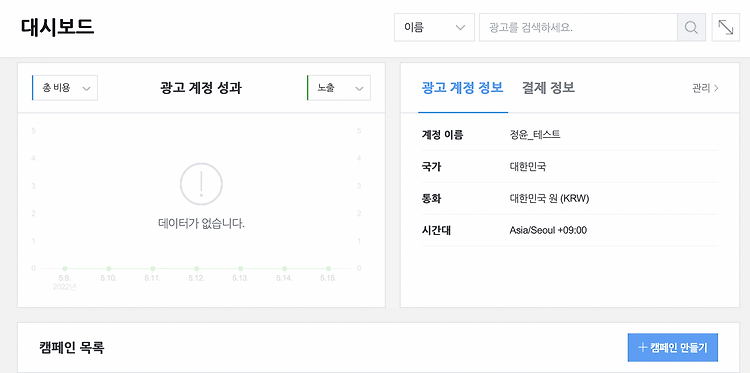The height and width of the screenshot is (373, 750).
Task: Click the 2022년 year label under chart
Action: point(65,287)
